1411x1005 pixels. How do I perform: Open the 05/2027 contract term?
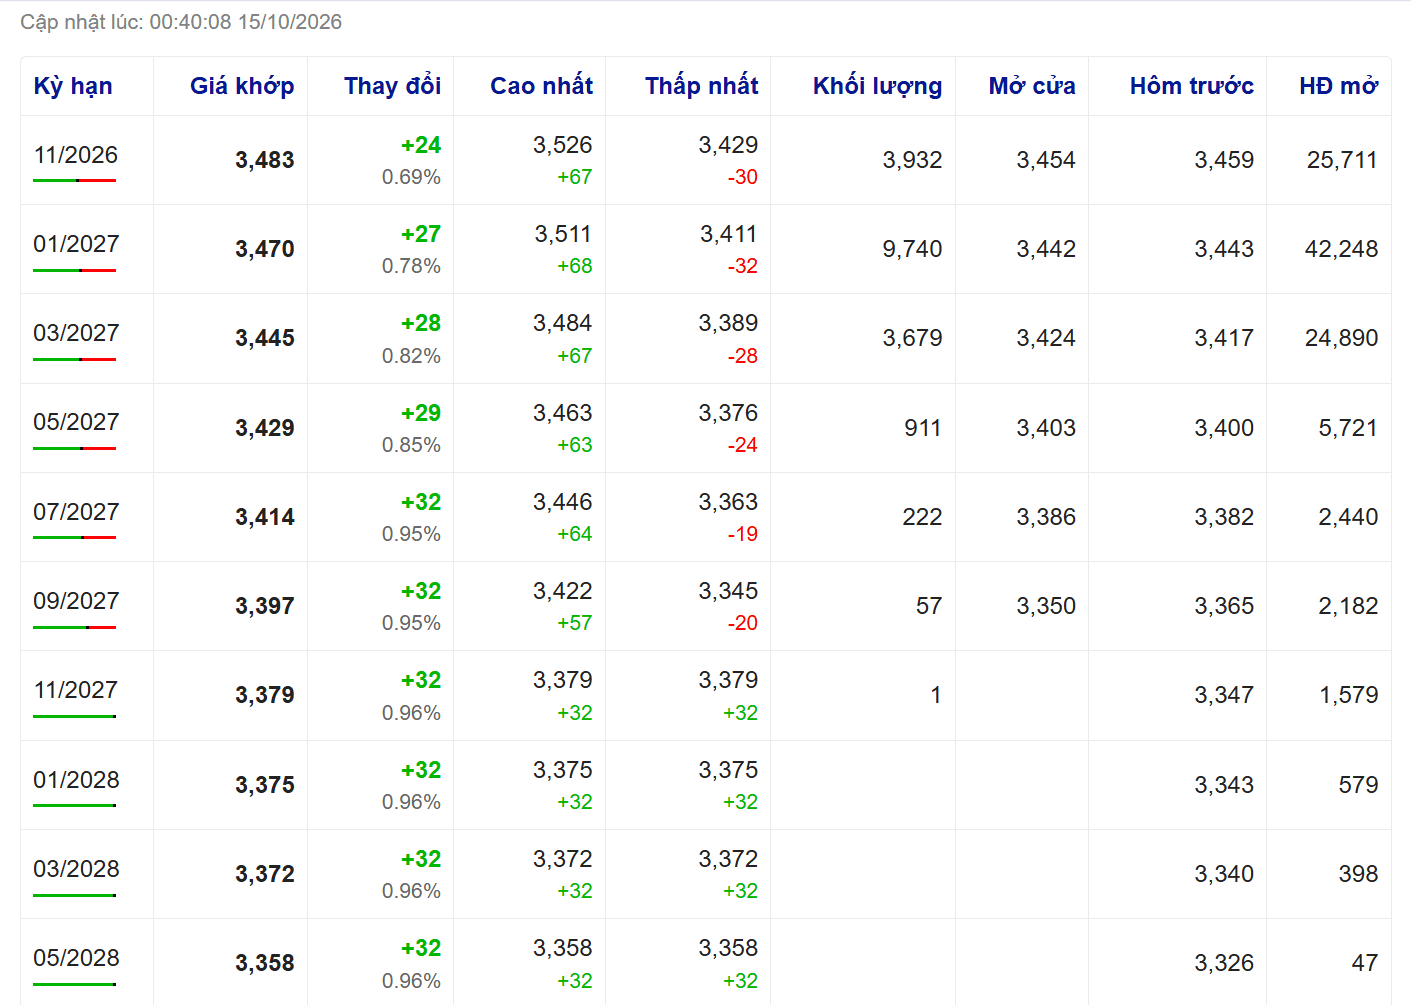pyautogui.click(x=76, y=422)
